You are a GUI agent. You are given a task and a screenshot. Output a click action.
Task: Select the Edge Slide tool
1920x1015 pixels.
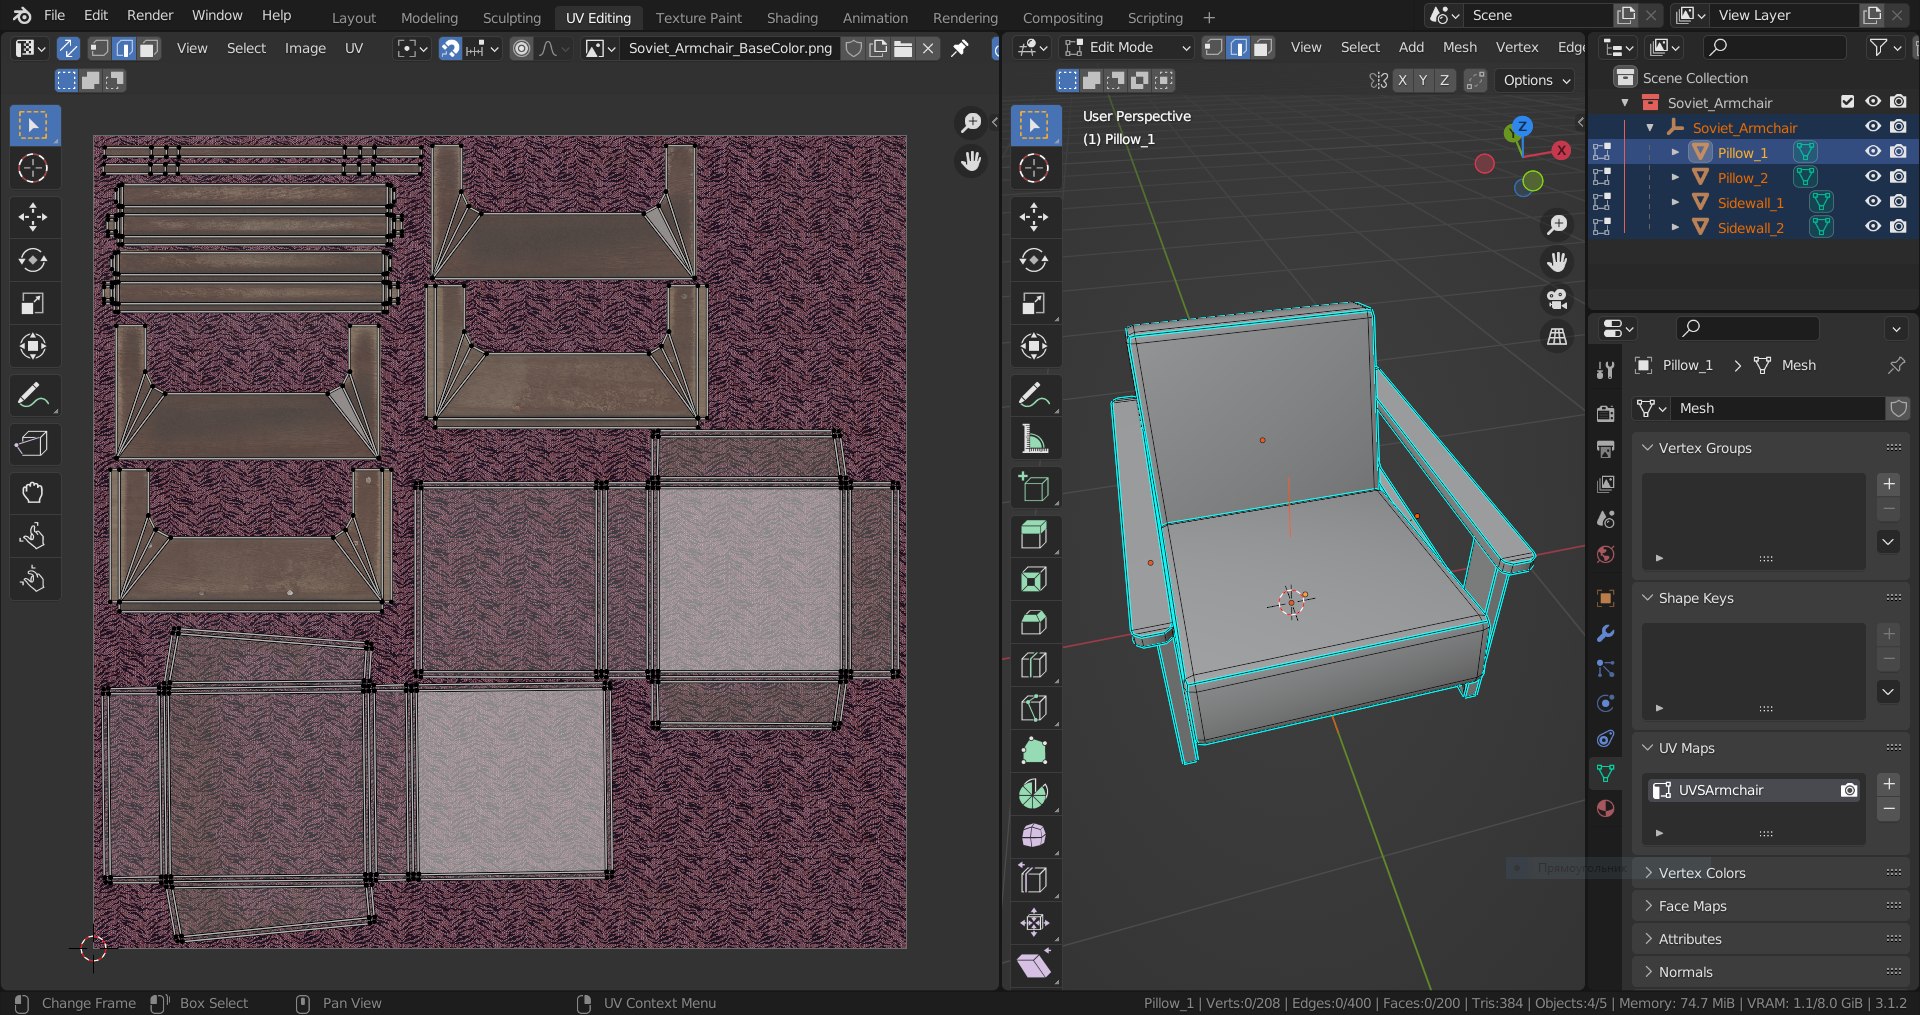1034,879
